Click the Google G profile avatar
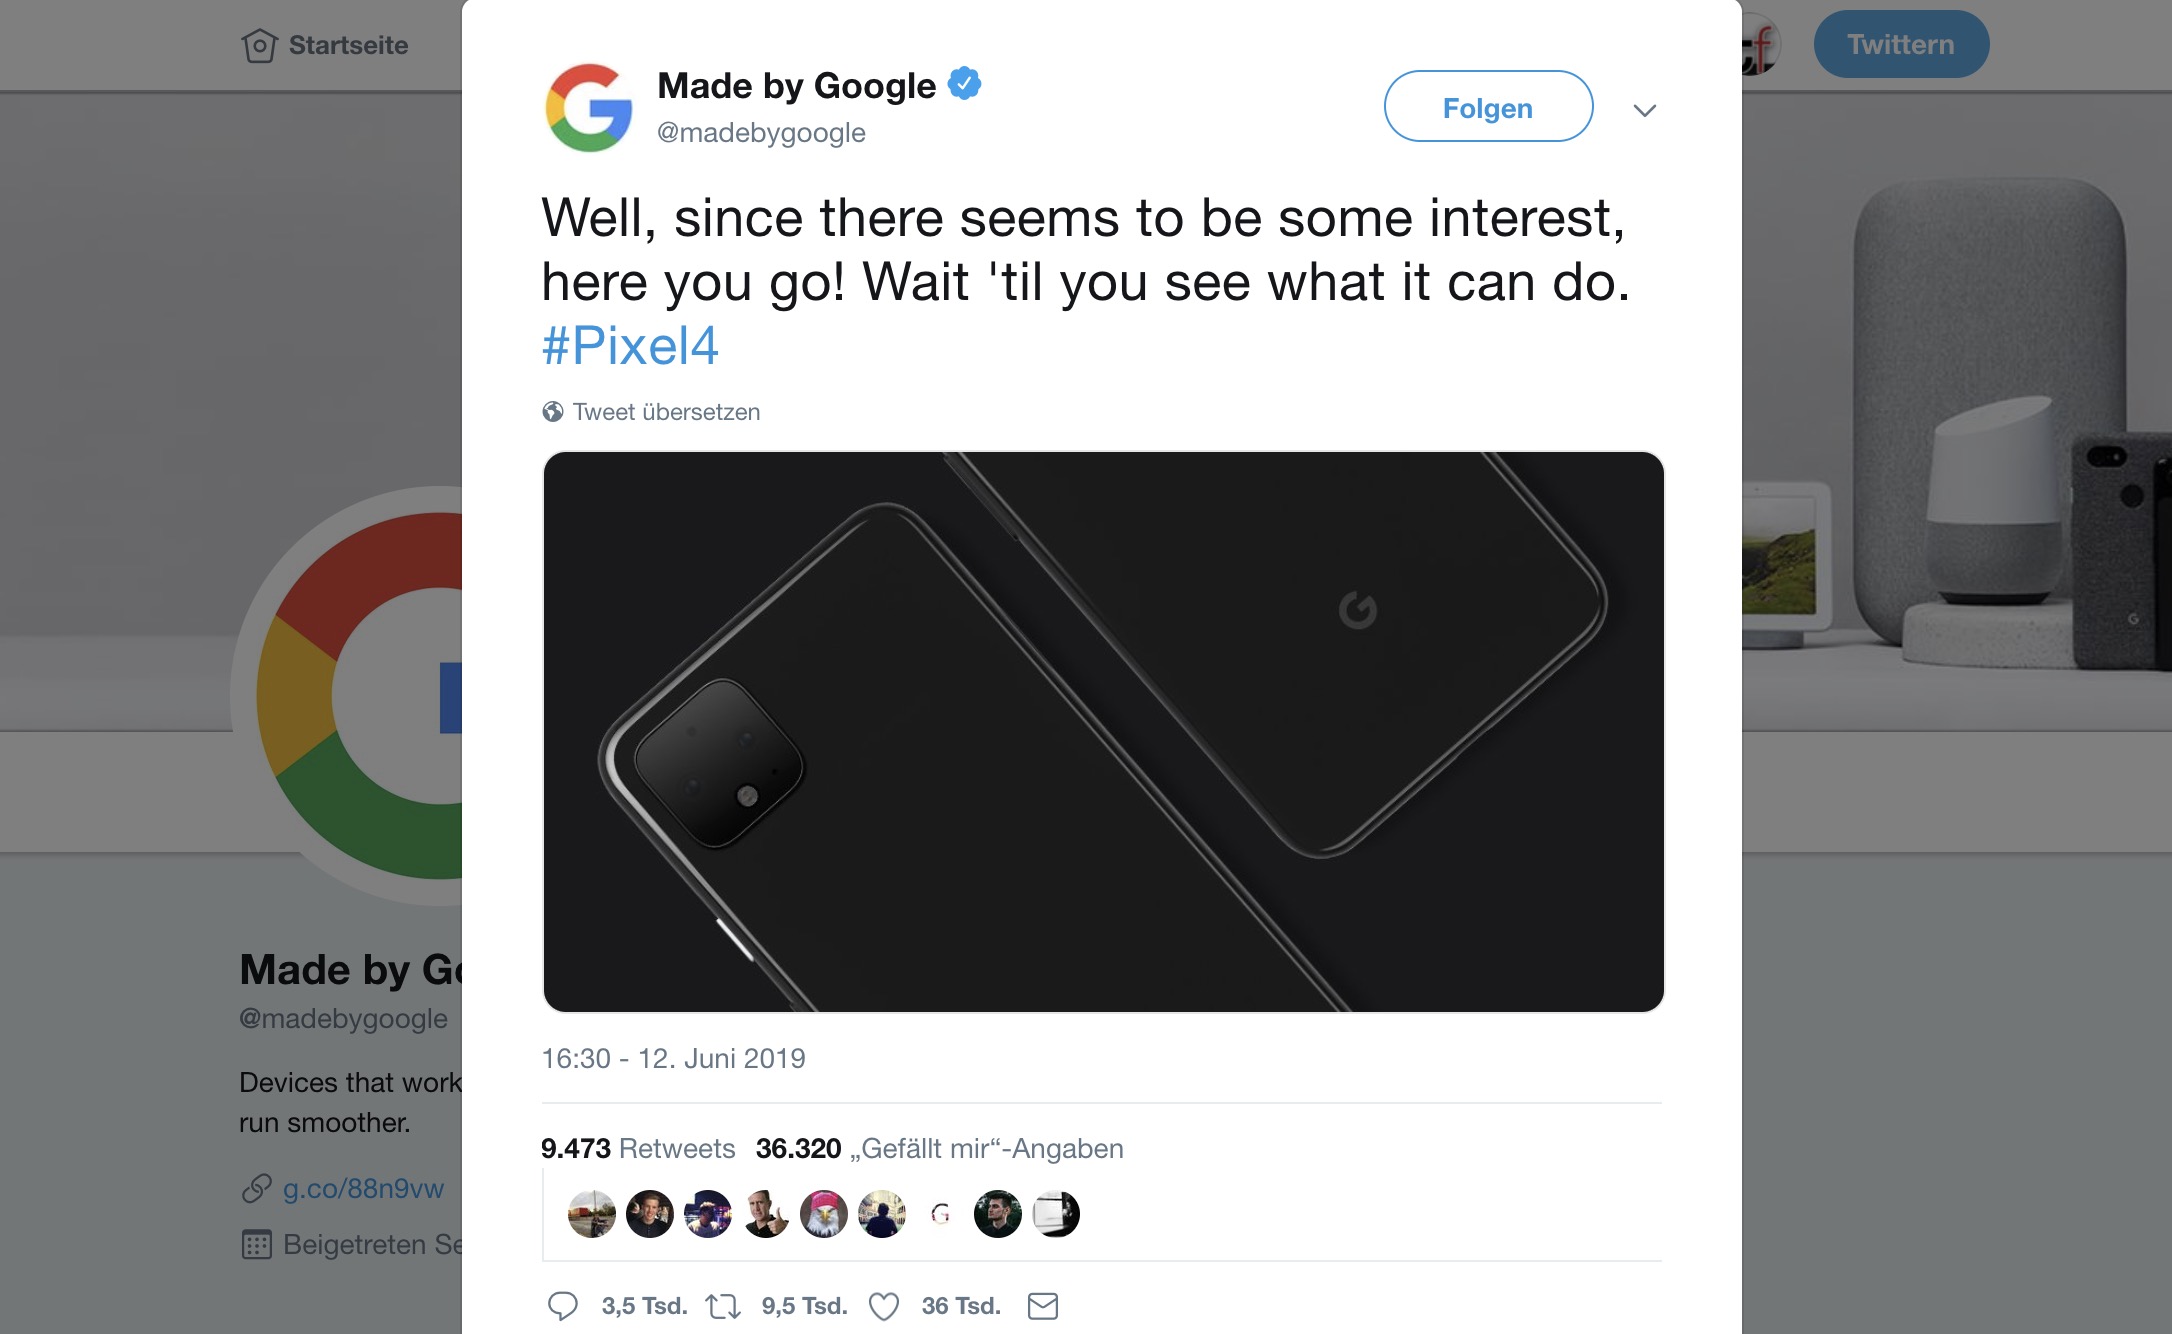This screenshot has height=1334, width=2172. click(x=589, y=108)
